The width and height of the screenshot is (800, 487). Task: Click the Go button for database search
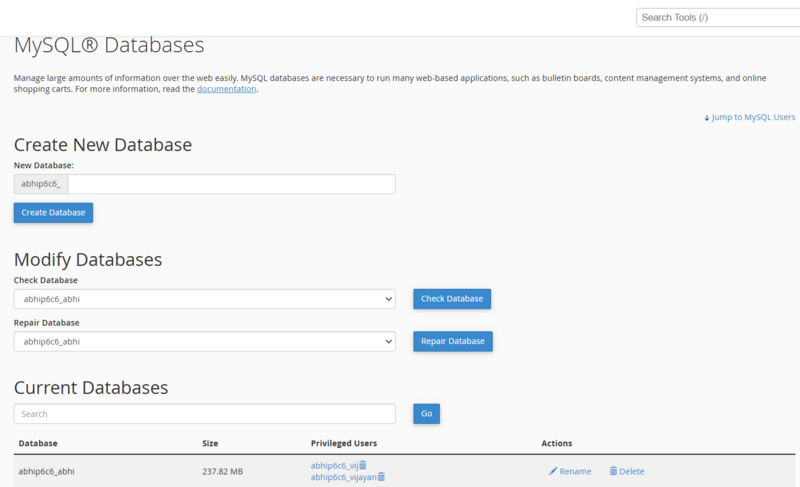click(427, 414)
